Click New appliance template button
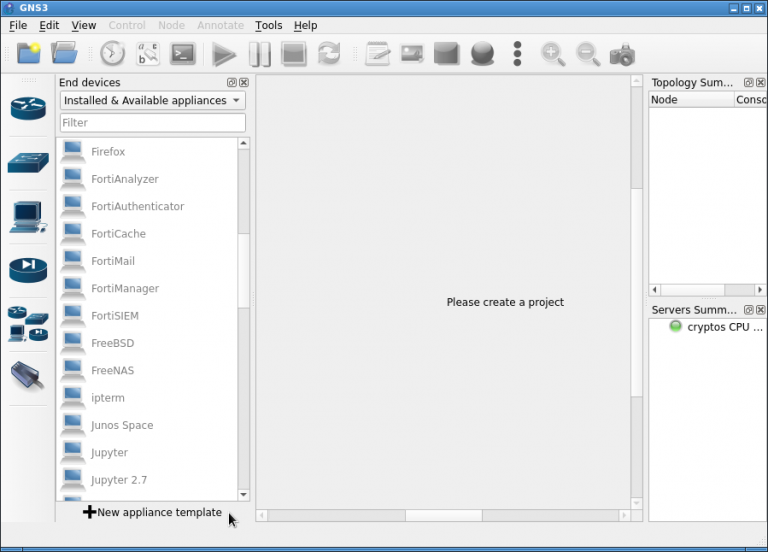This screenshot has width=768, height=552. [x=152, y=512]
